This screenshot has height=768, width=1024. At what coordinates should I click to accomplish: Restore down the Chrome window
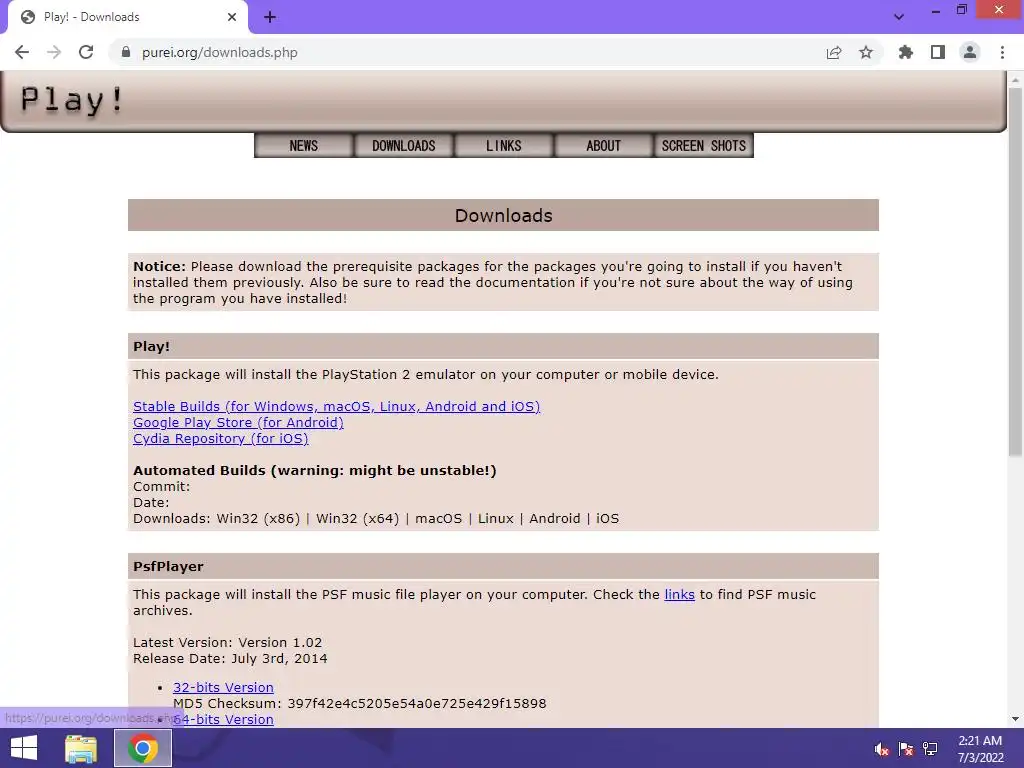coord(961,10)
